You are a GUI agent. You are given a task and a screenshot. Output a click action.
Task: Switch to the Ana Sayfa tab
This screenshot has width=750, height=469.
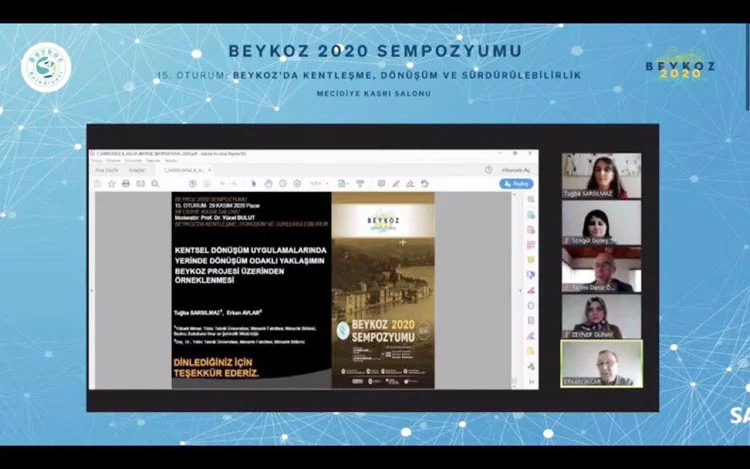(106, 170)
